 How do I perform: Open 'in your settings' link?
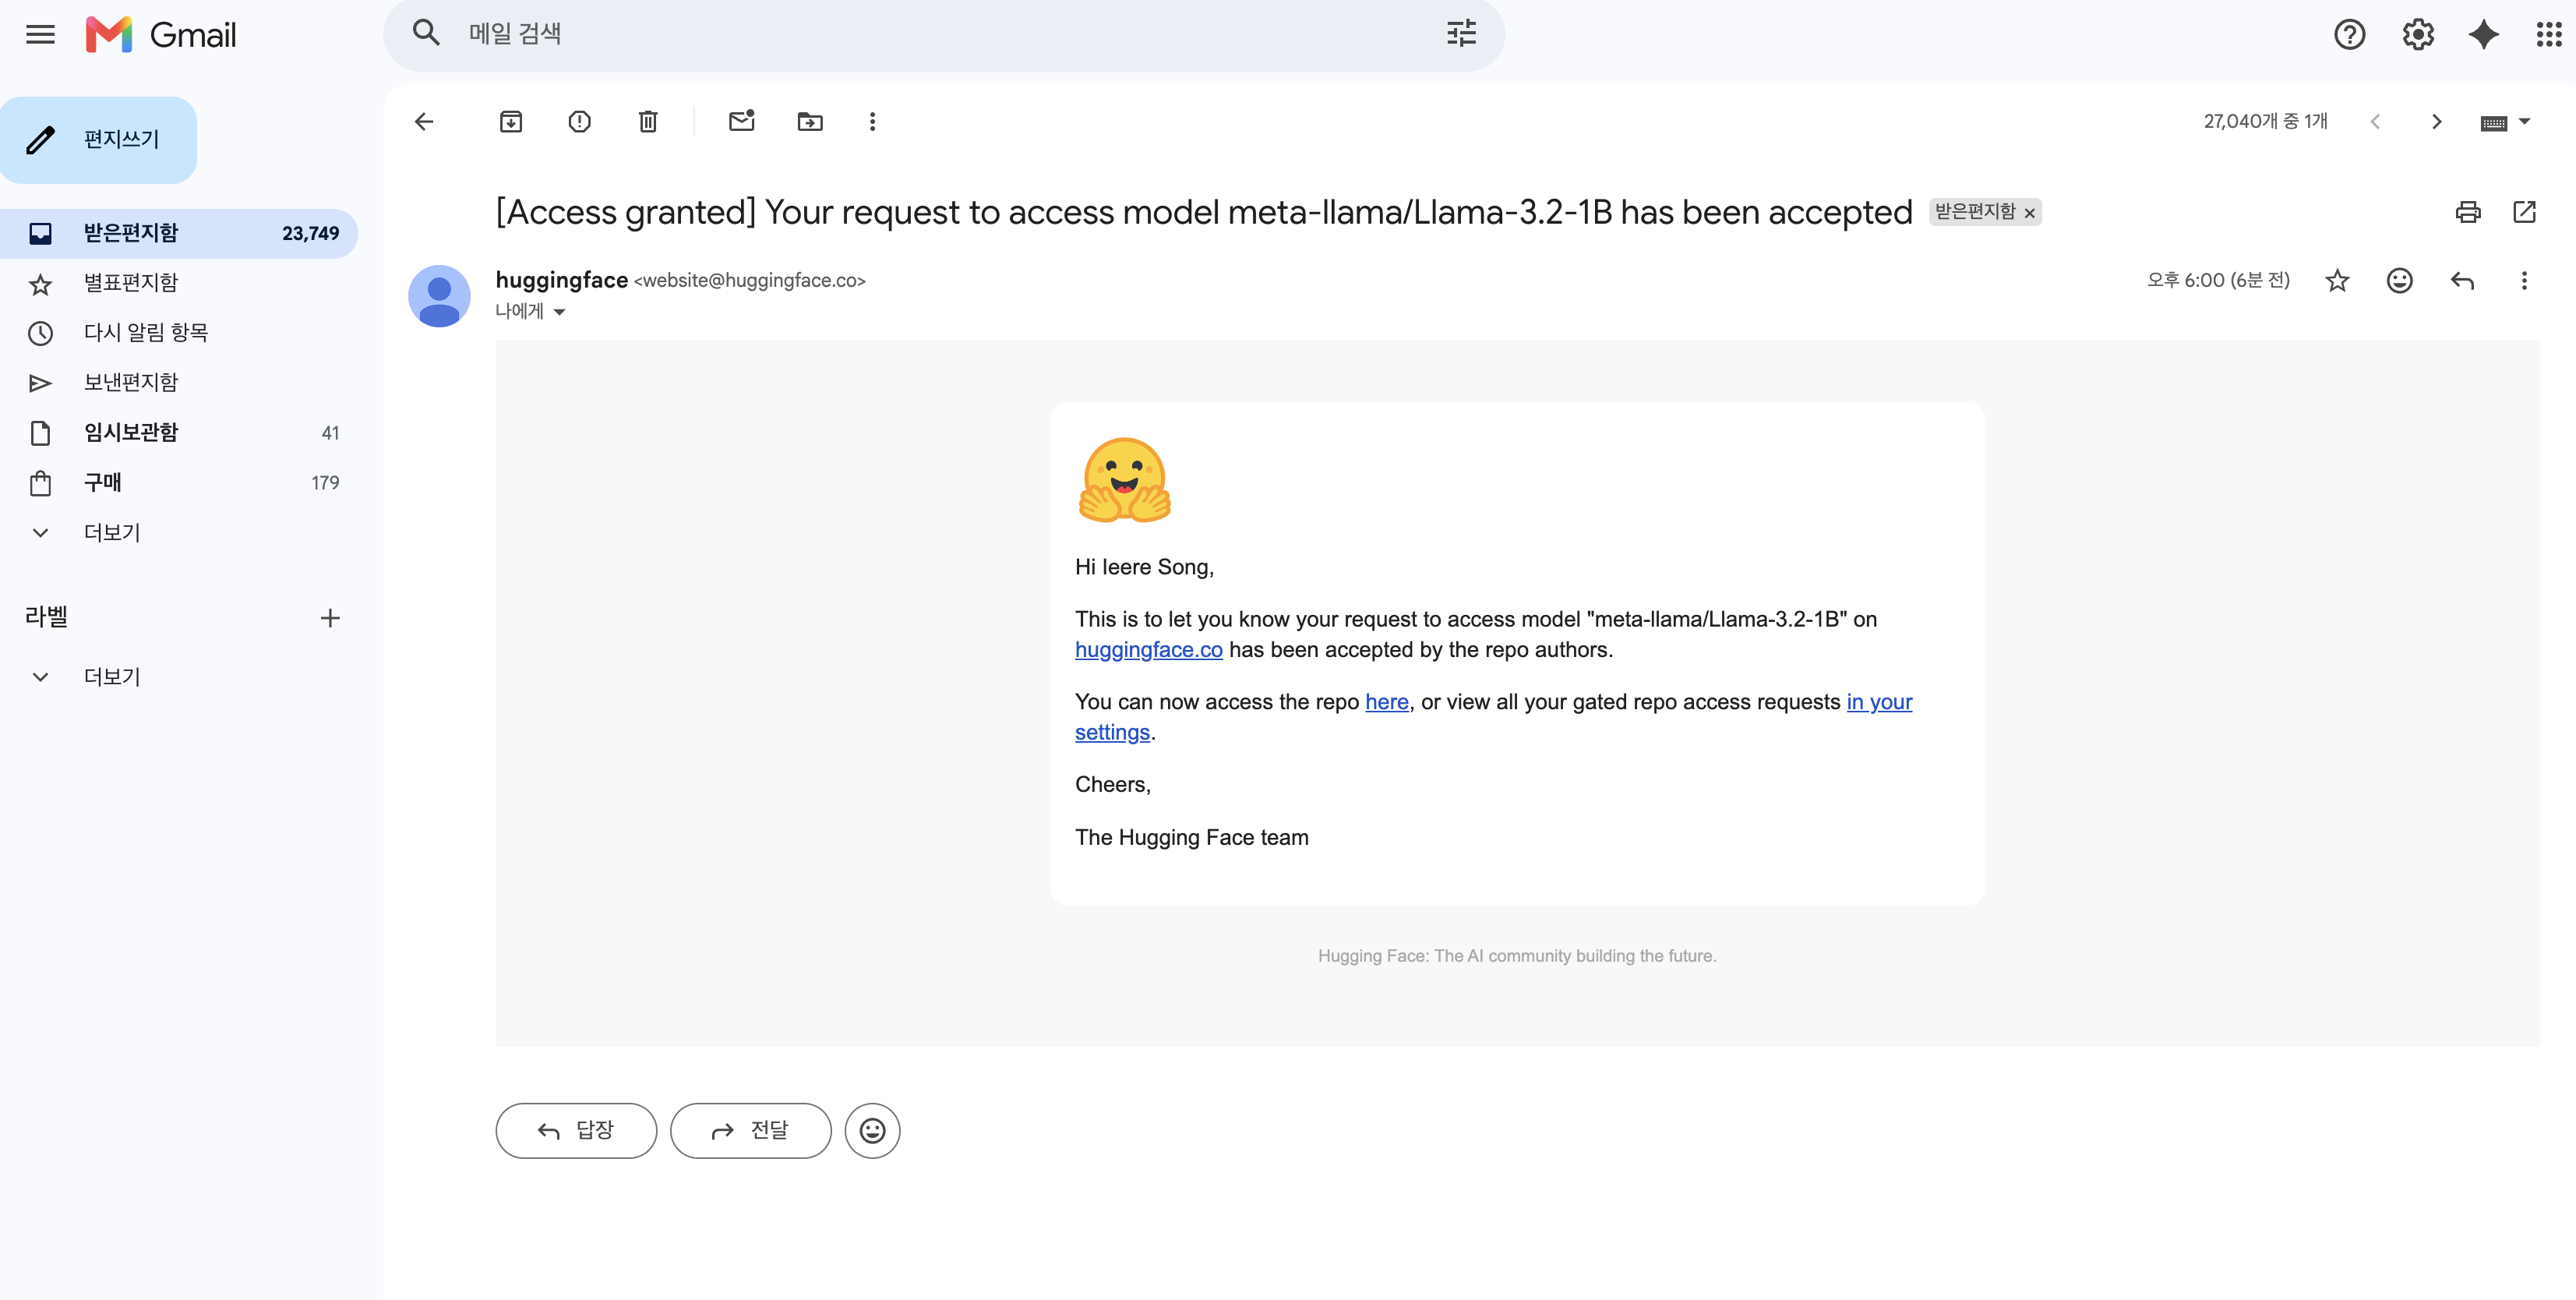tap(1878, 702)
